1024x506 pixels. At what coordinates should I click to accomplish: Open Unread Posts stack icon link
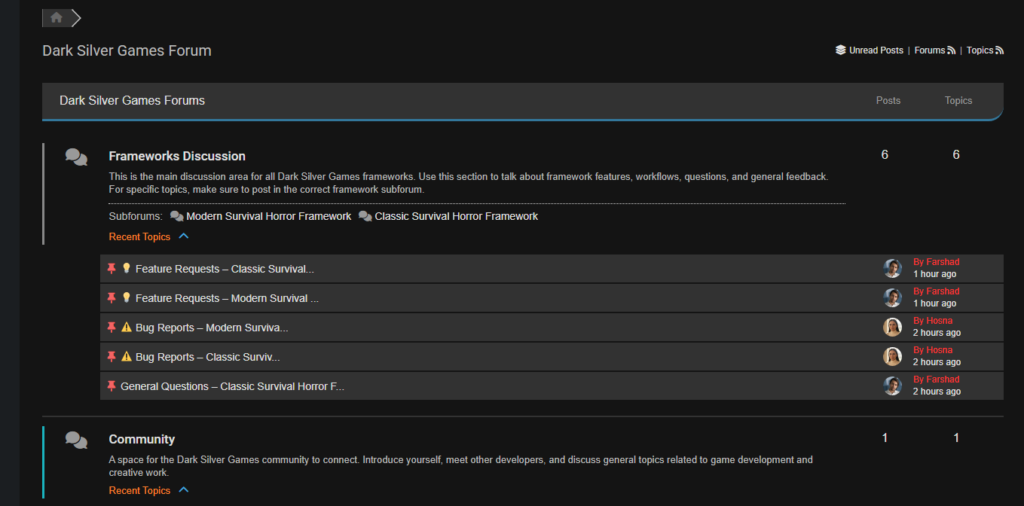click(x=841, y=50)
